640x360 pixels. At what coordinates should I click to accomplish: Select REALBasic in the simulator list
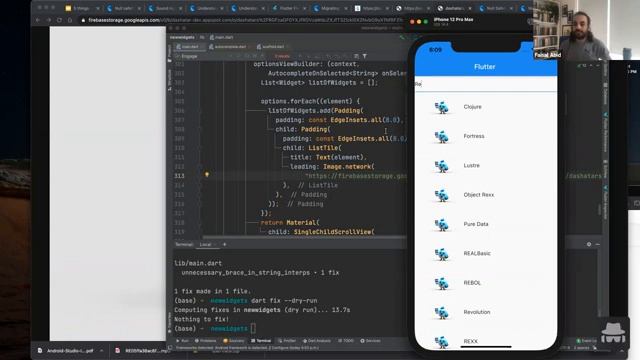click(477, 253)
